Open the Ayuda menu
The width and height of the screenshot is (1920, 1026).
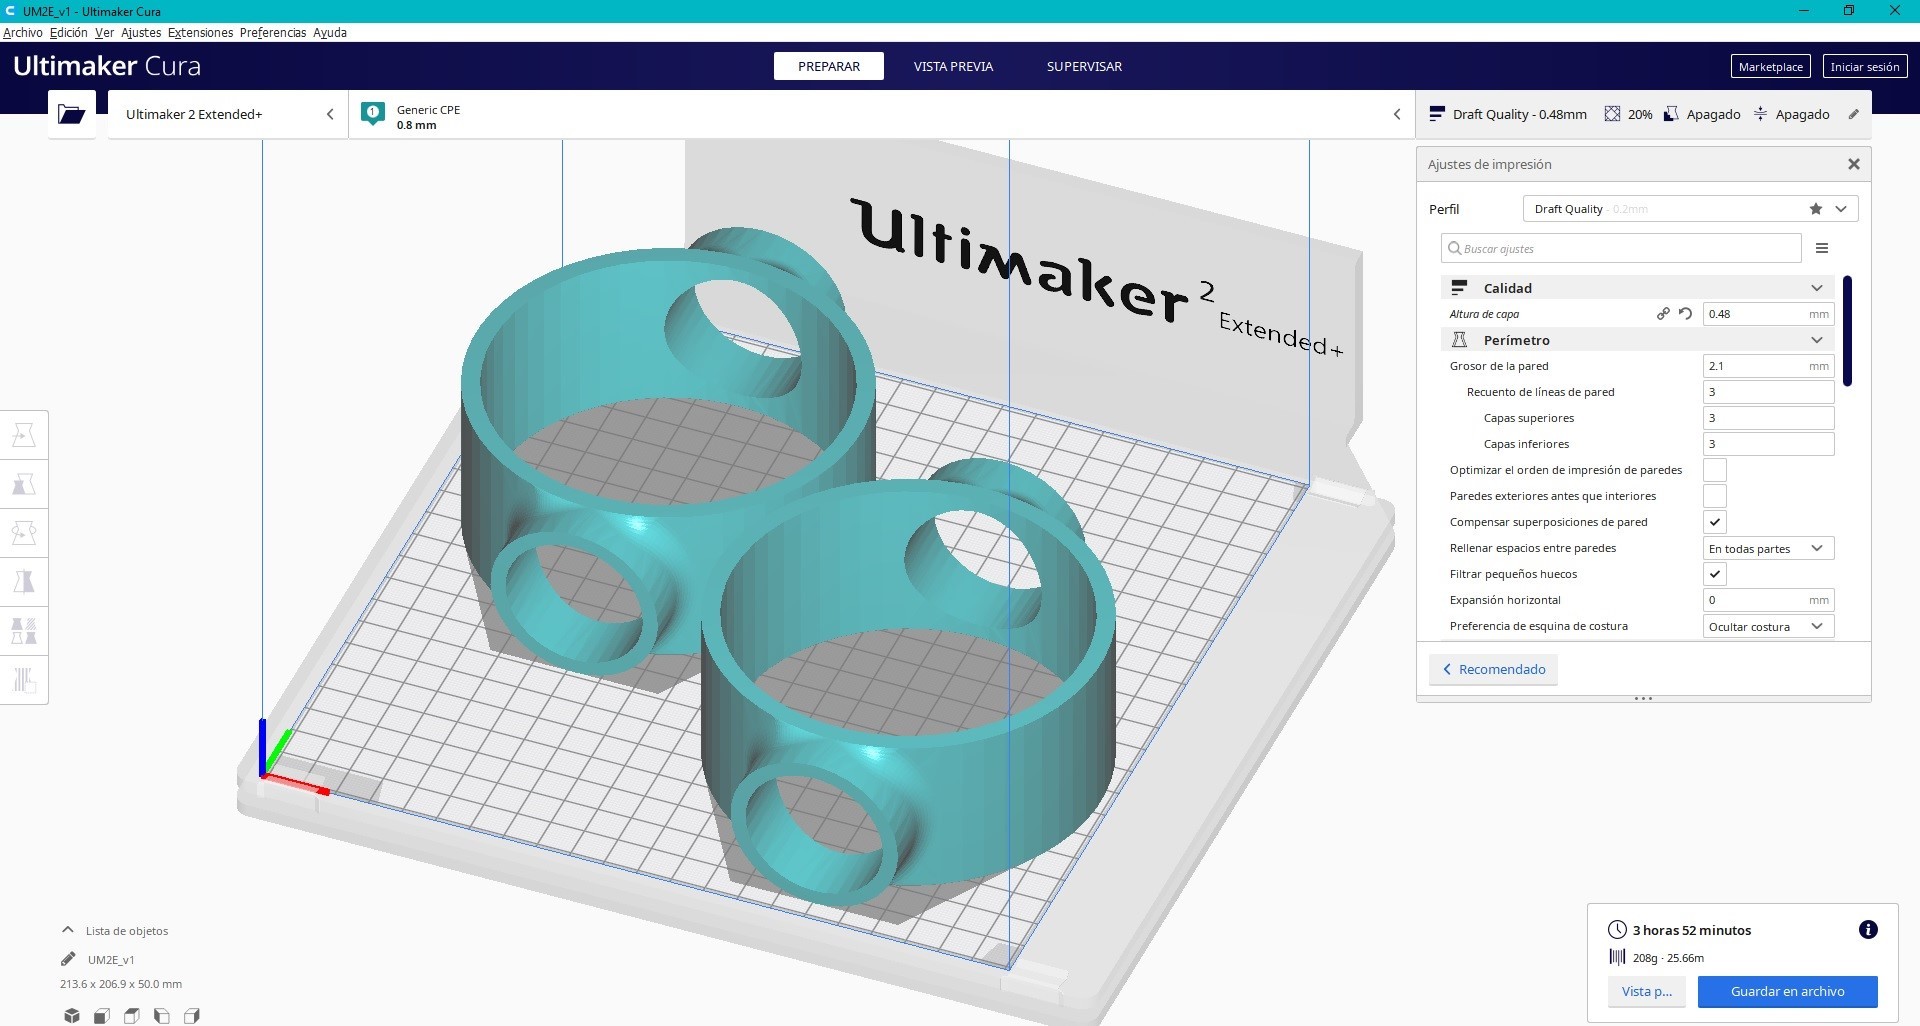330,32
